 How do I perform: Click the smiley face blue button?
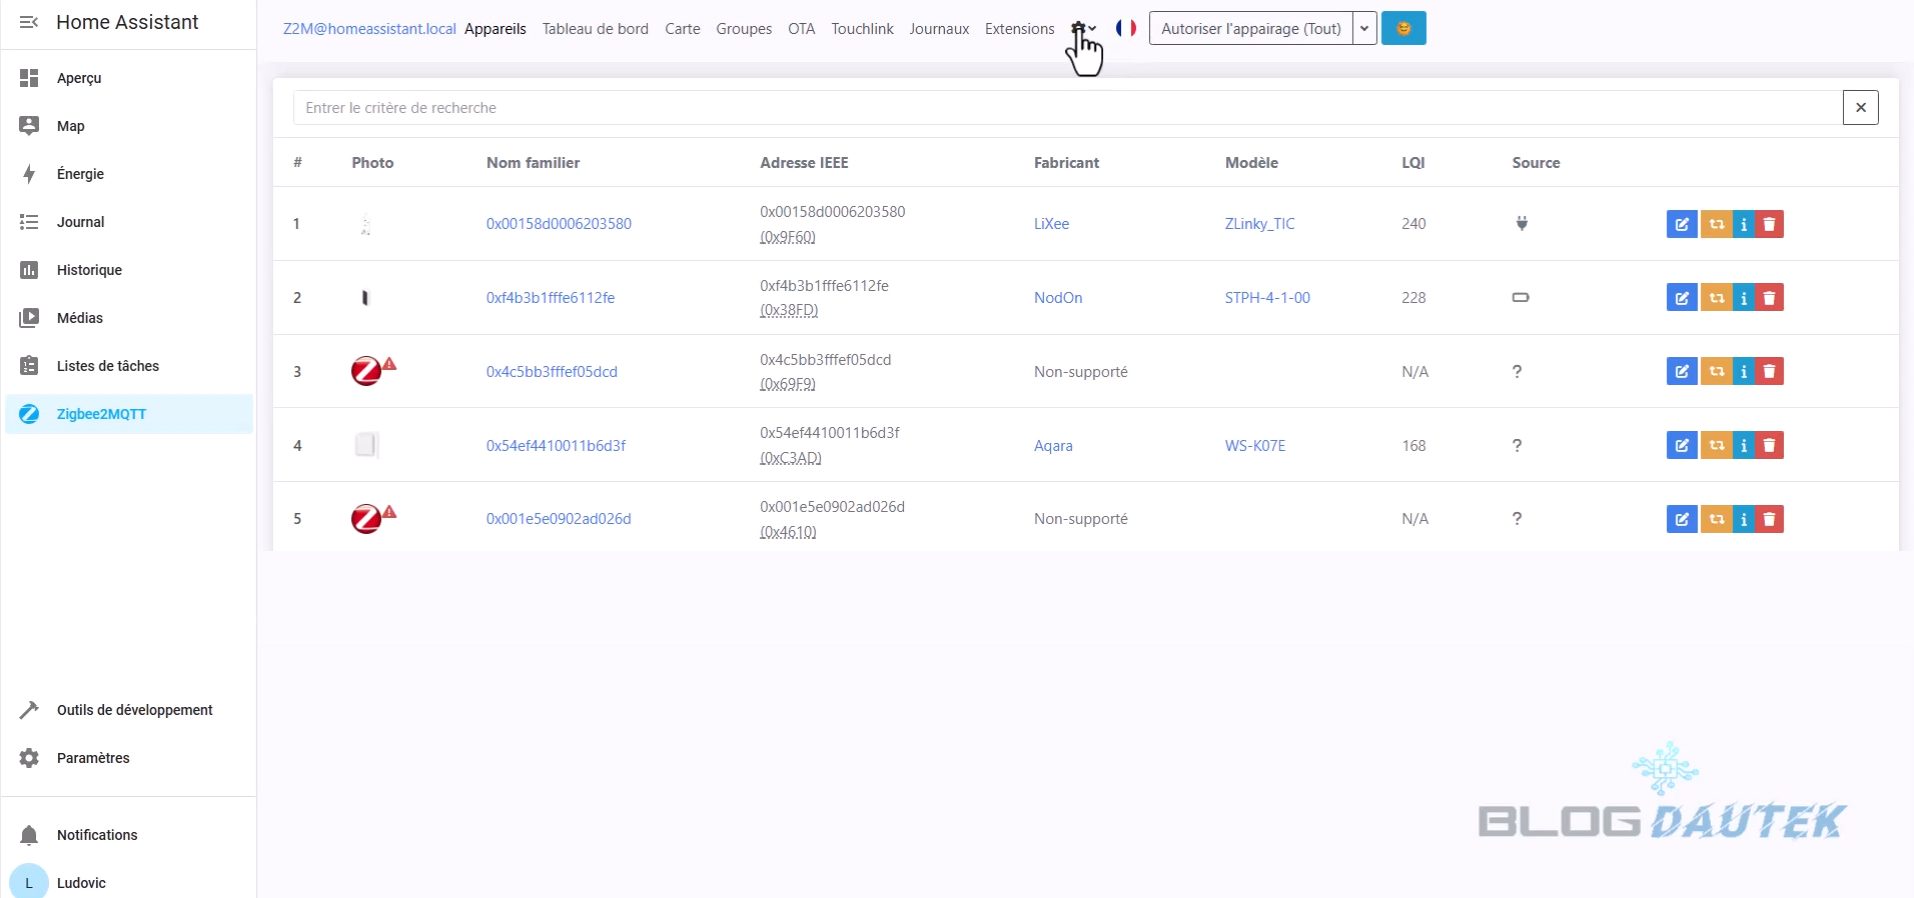1403,29
